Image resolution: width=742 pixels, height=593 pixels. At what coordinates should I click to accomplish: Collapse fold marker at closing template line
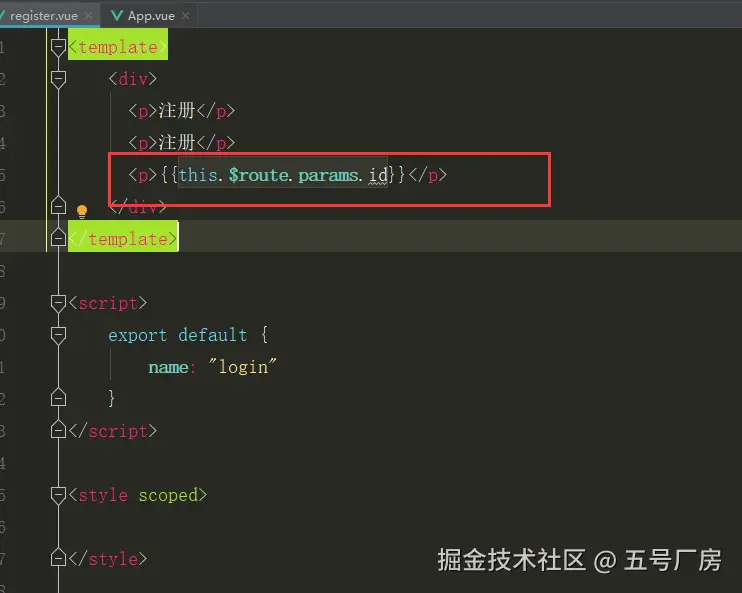coord(58,237)
